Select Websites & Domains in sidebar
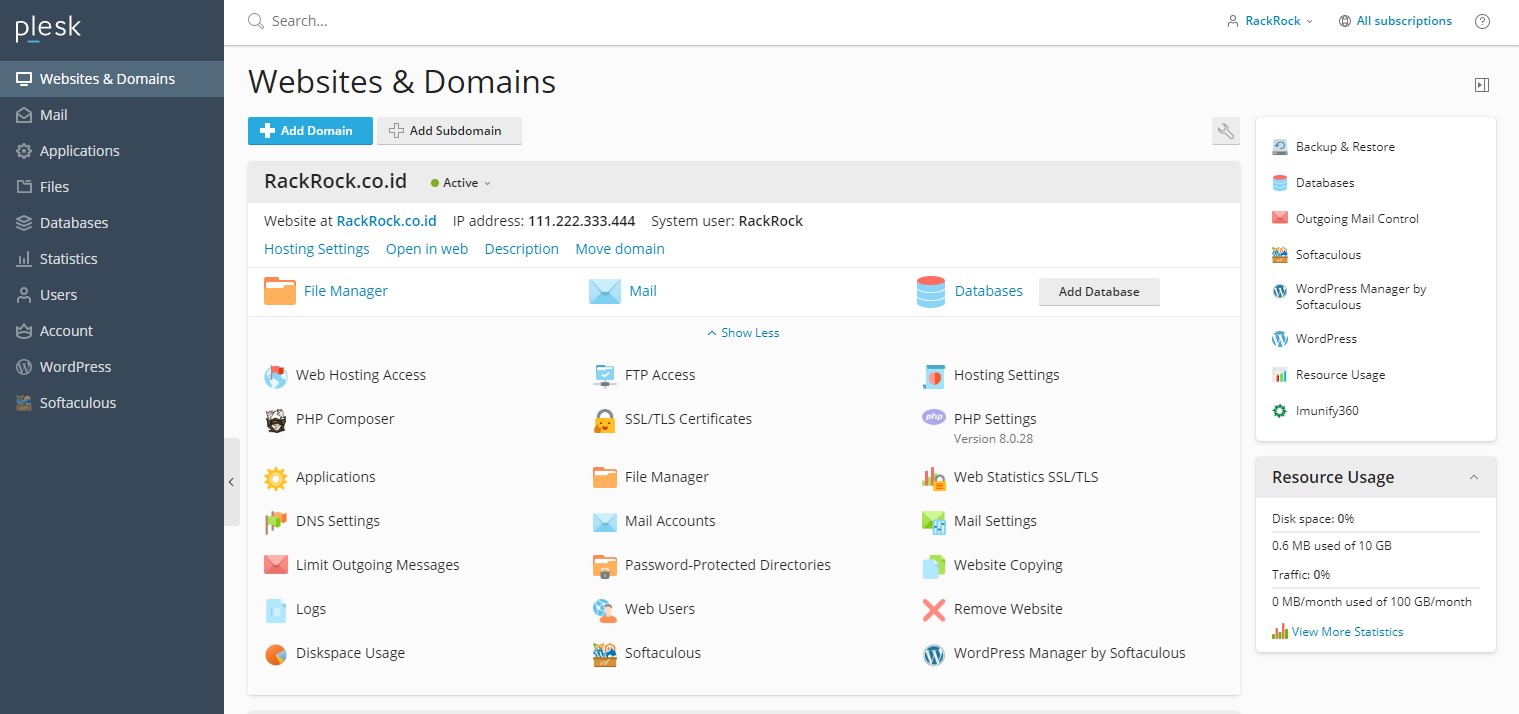 tap(112, 79)
